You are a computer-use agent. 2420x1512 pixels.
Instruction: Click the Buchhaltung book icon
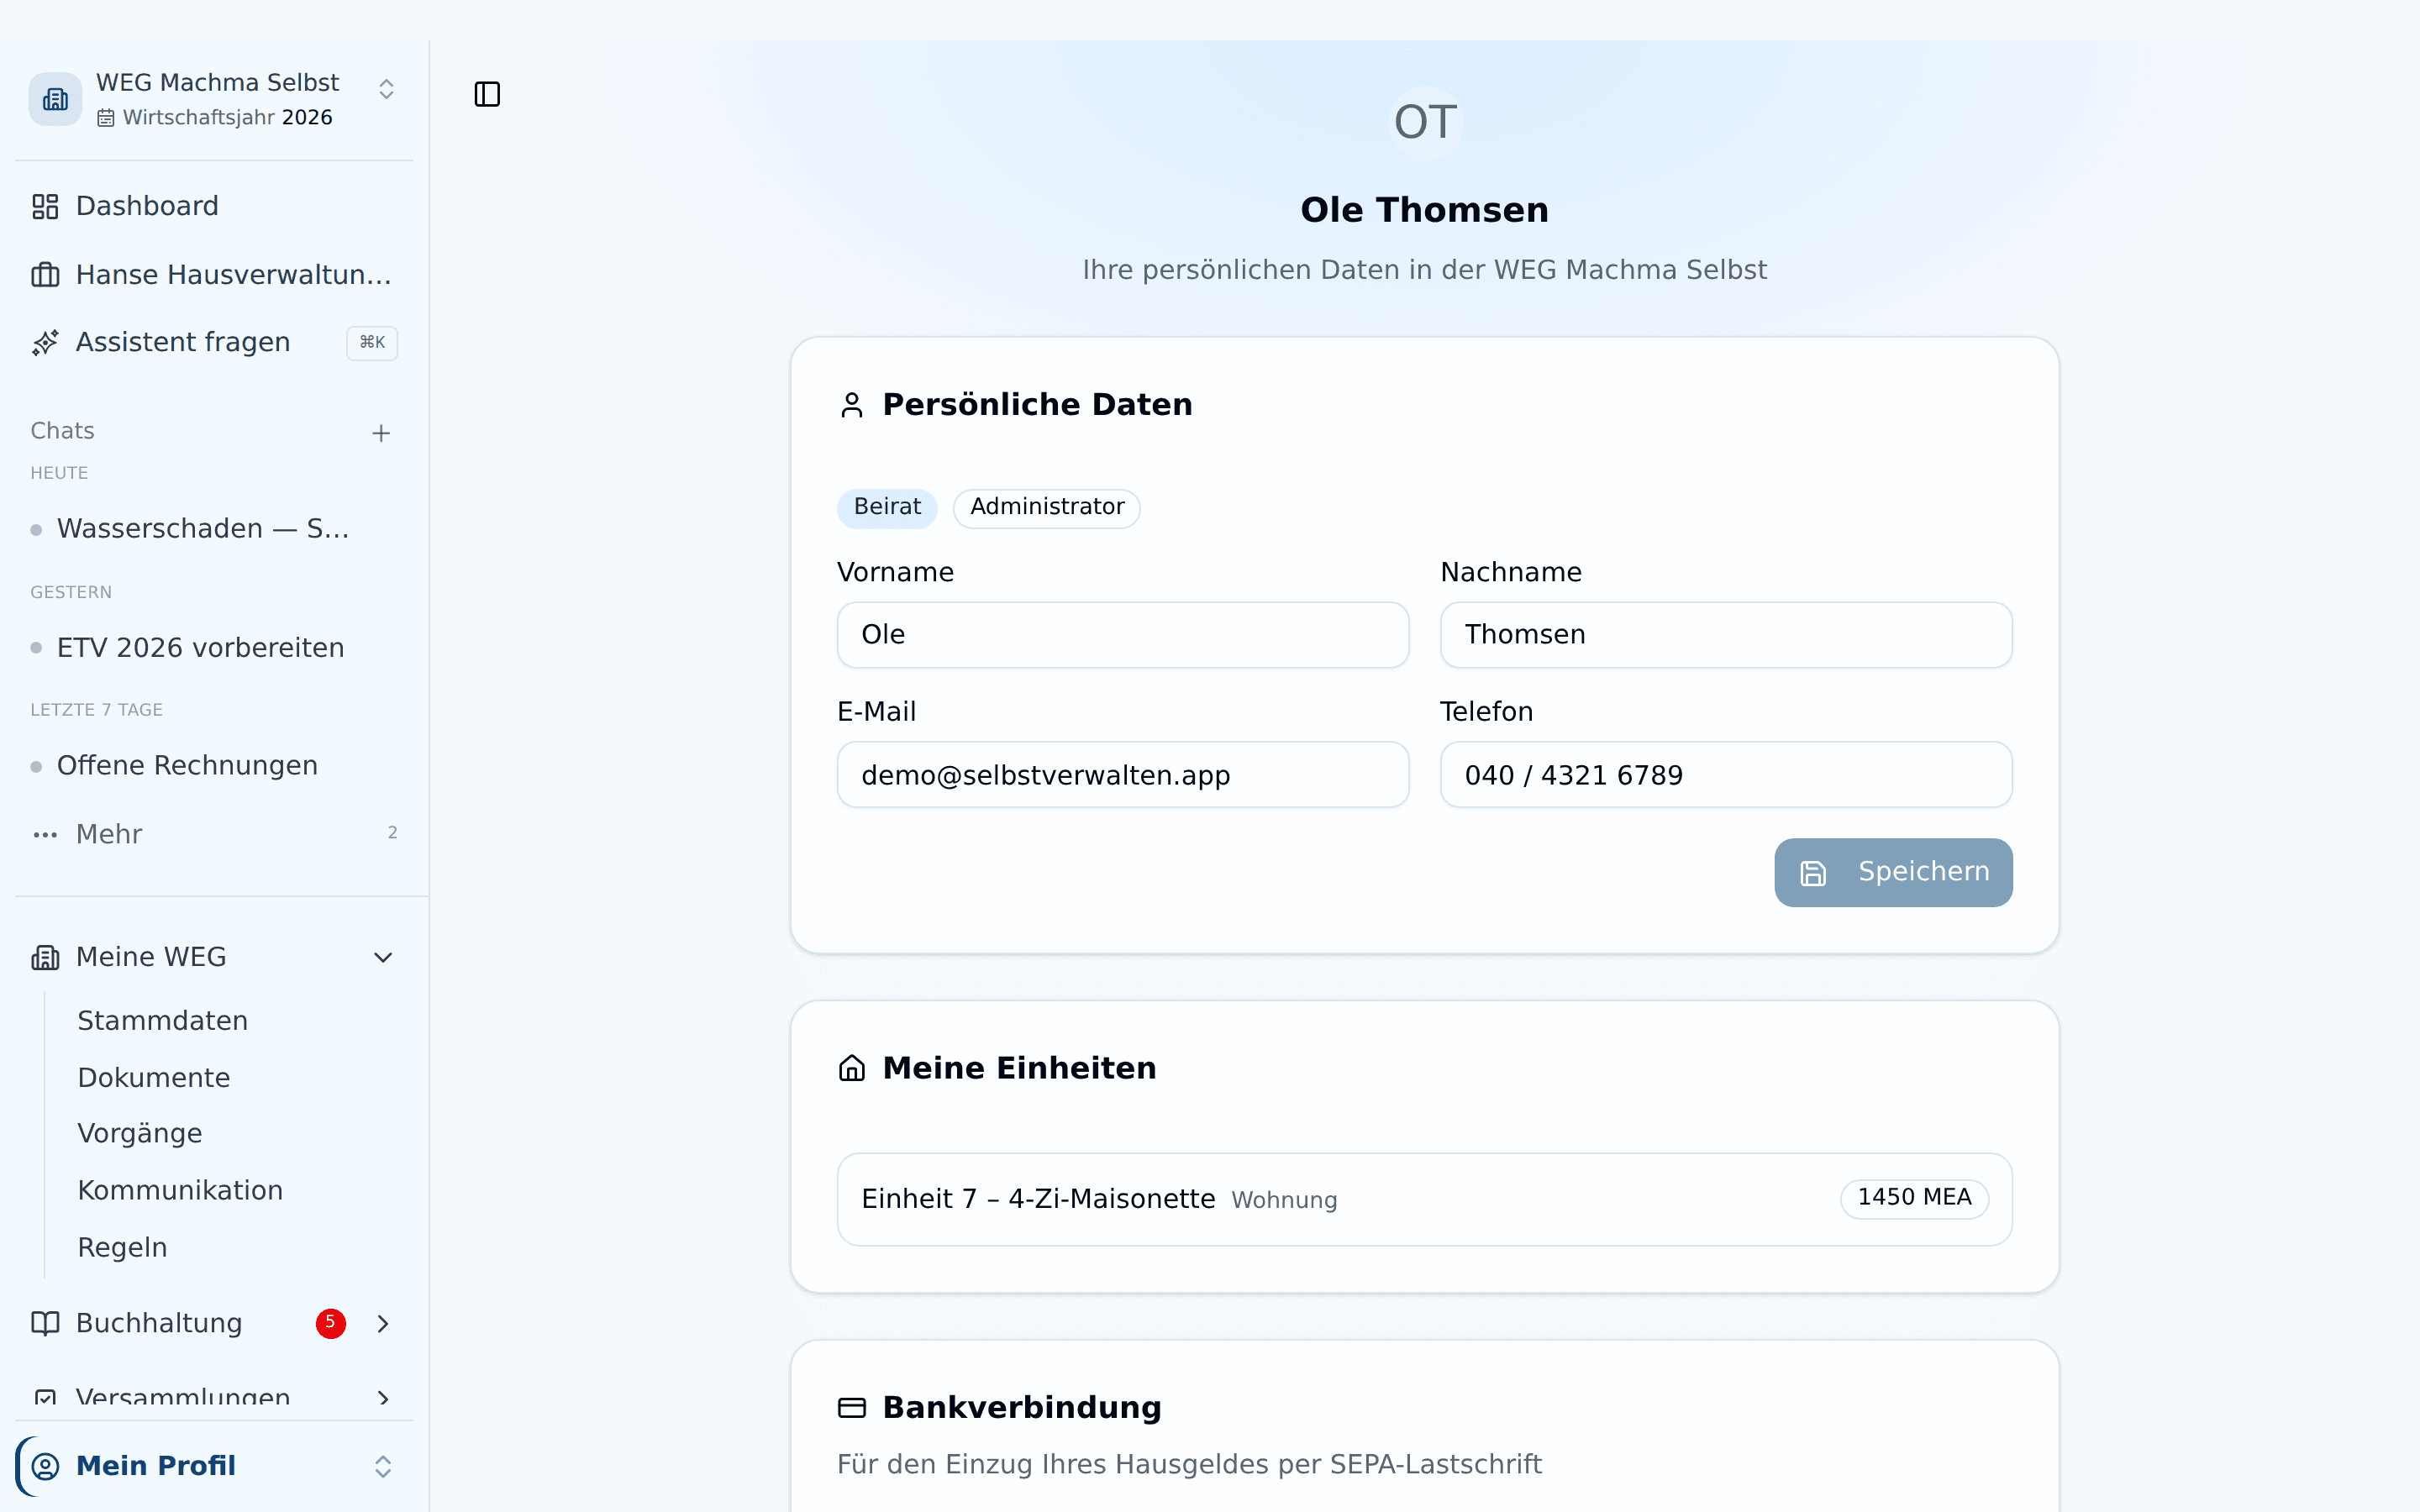click(45, 1323)
